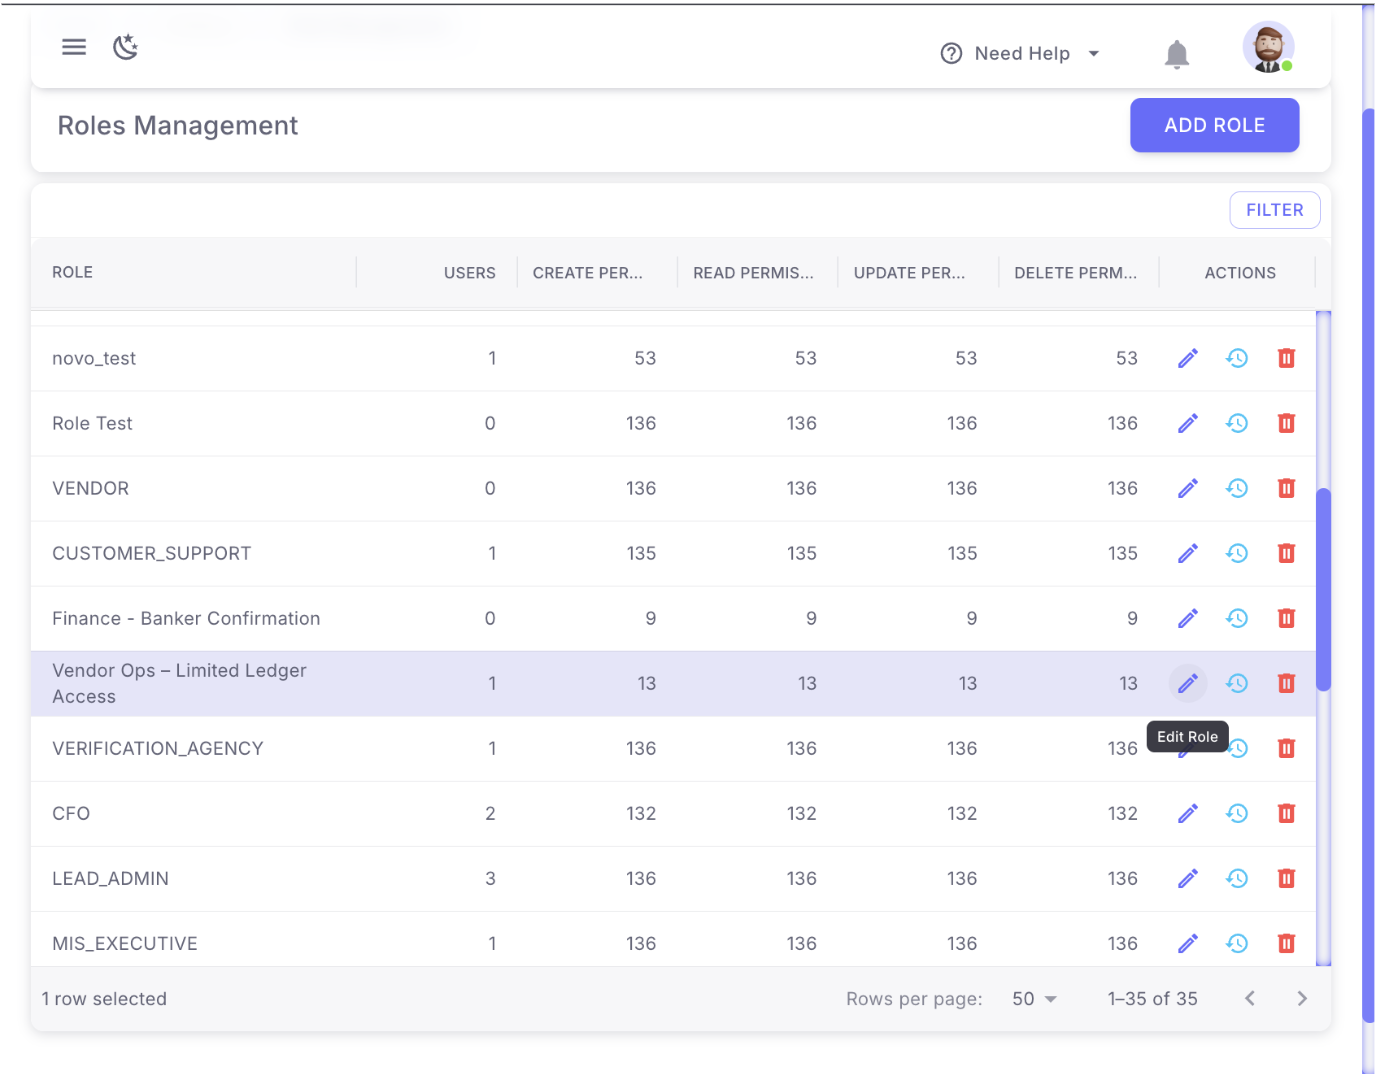Open the user profile avatar

(x=1267, y=48)
